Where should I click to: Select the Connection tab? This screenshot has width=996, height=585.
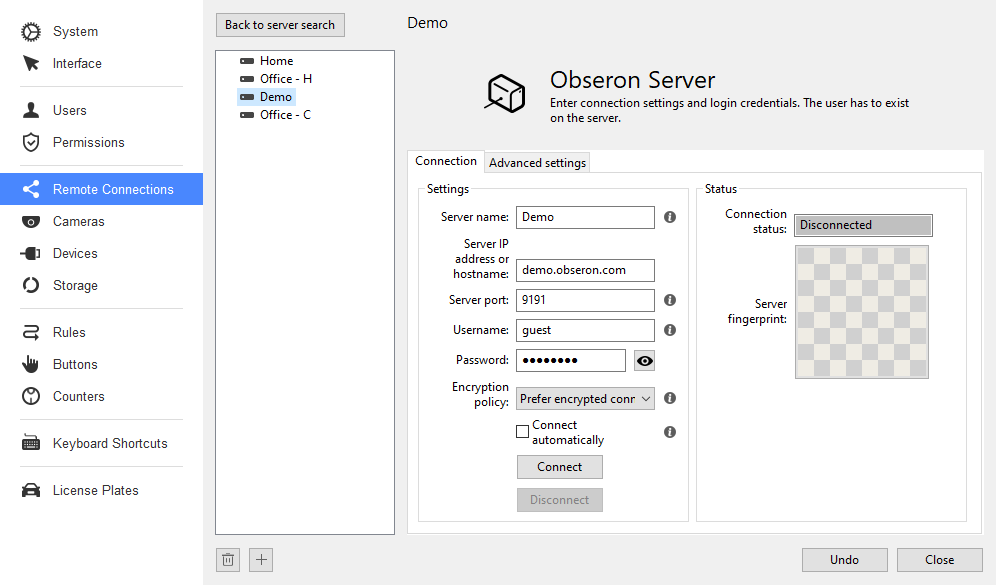click(x=446, y=161)
